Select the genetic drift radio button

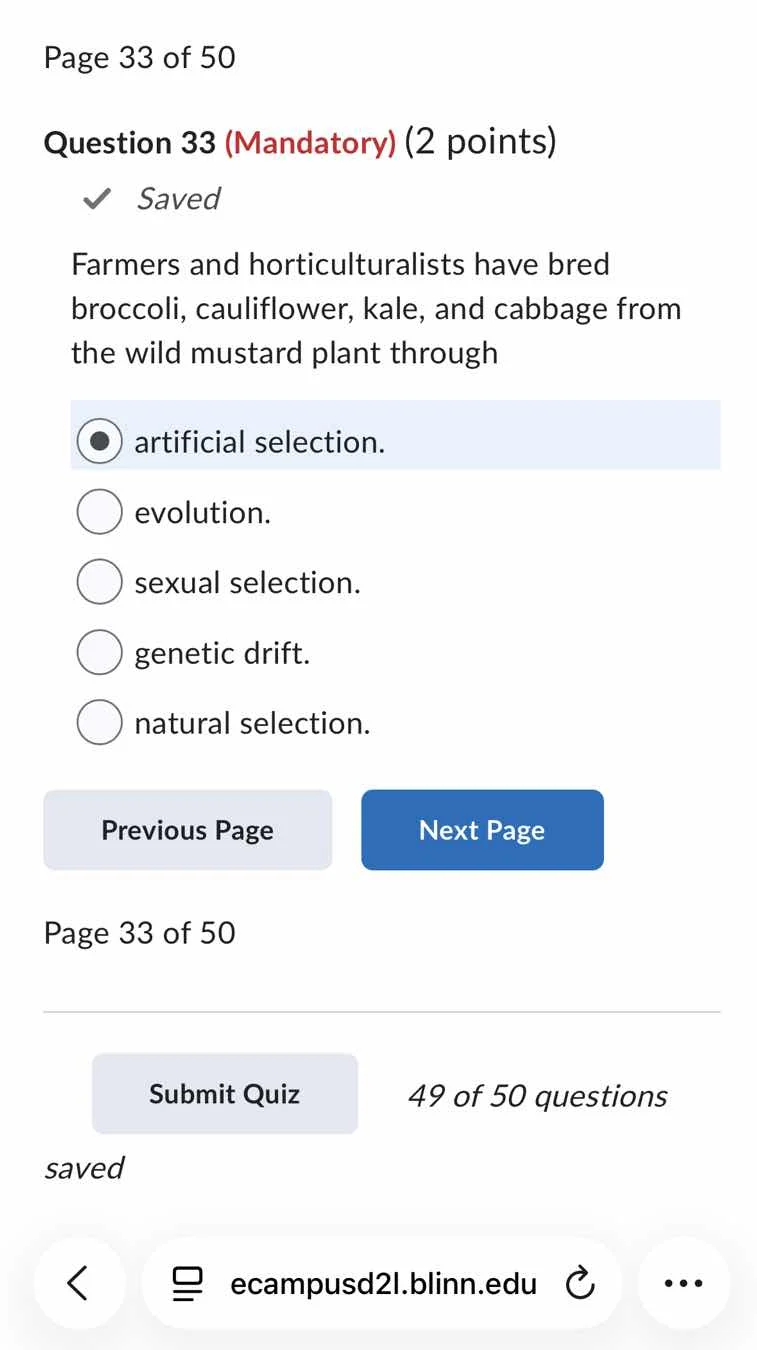tap(99, 652)
